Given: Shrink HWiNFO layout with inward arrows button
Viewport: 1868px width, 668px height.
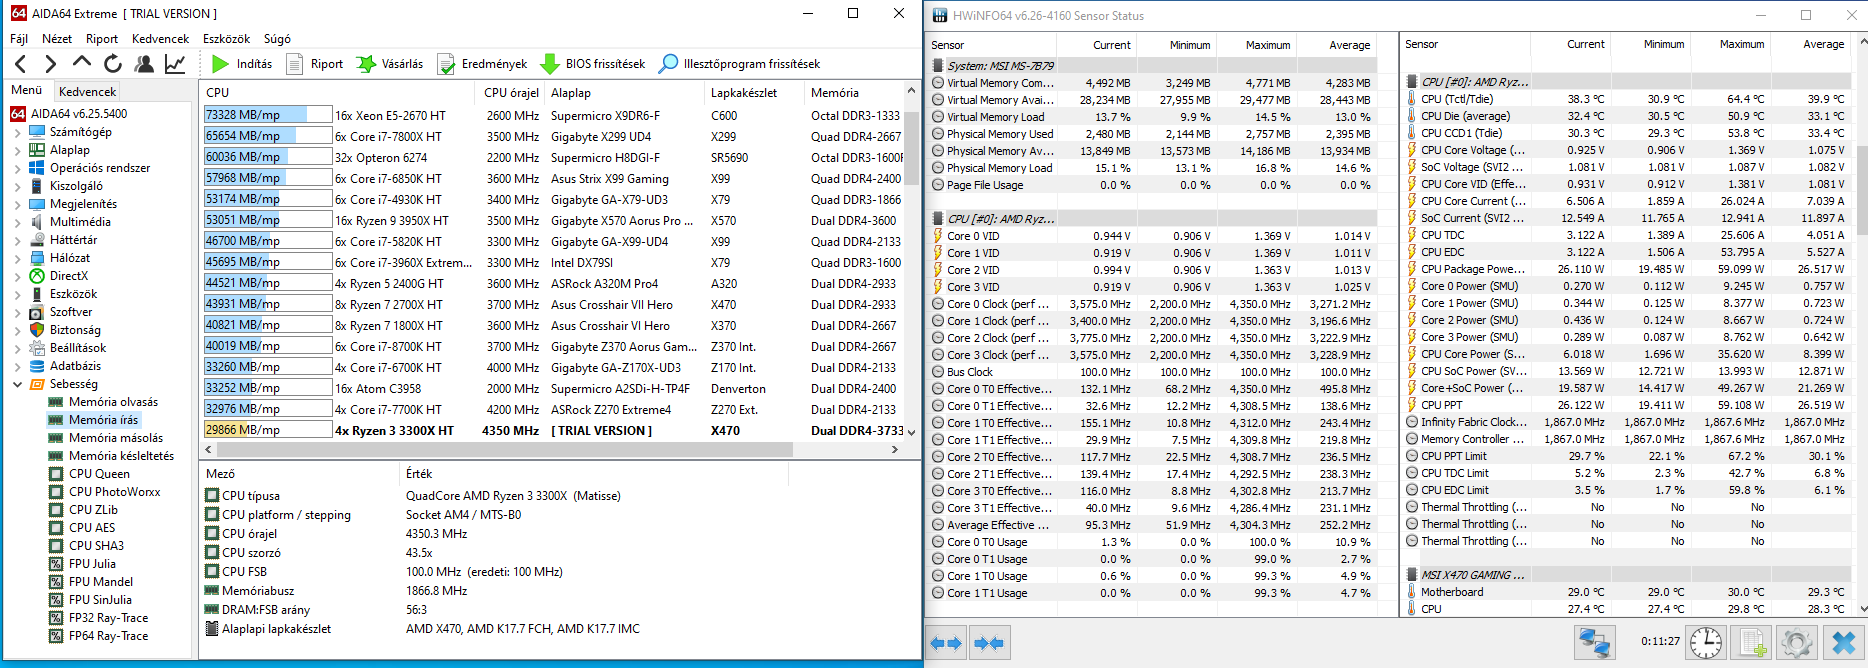Looking at the screenshot, I should pyautogui.click(x=989, y=643).
